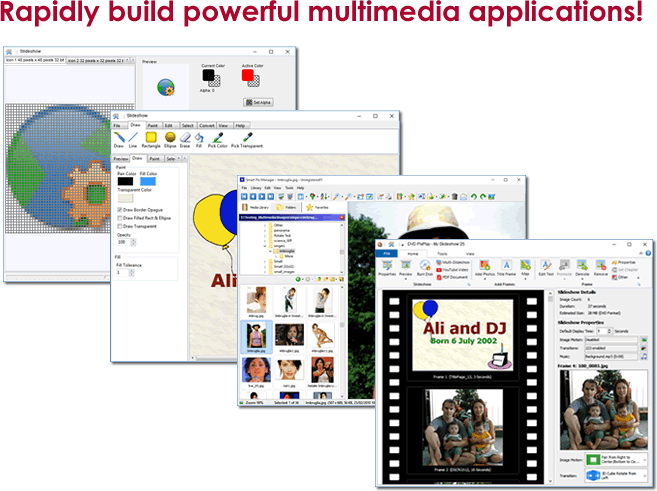Choose the Ellipse drawing tool
The image size is (657, 491).
click(x=170, y=140)
